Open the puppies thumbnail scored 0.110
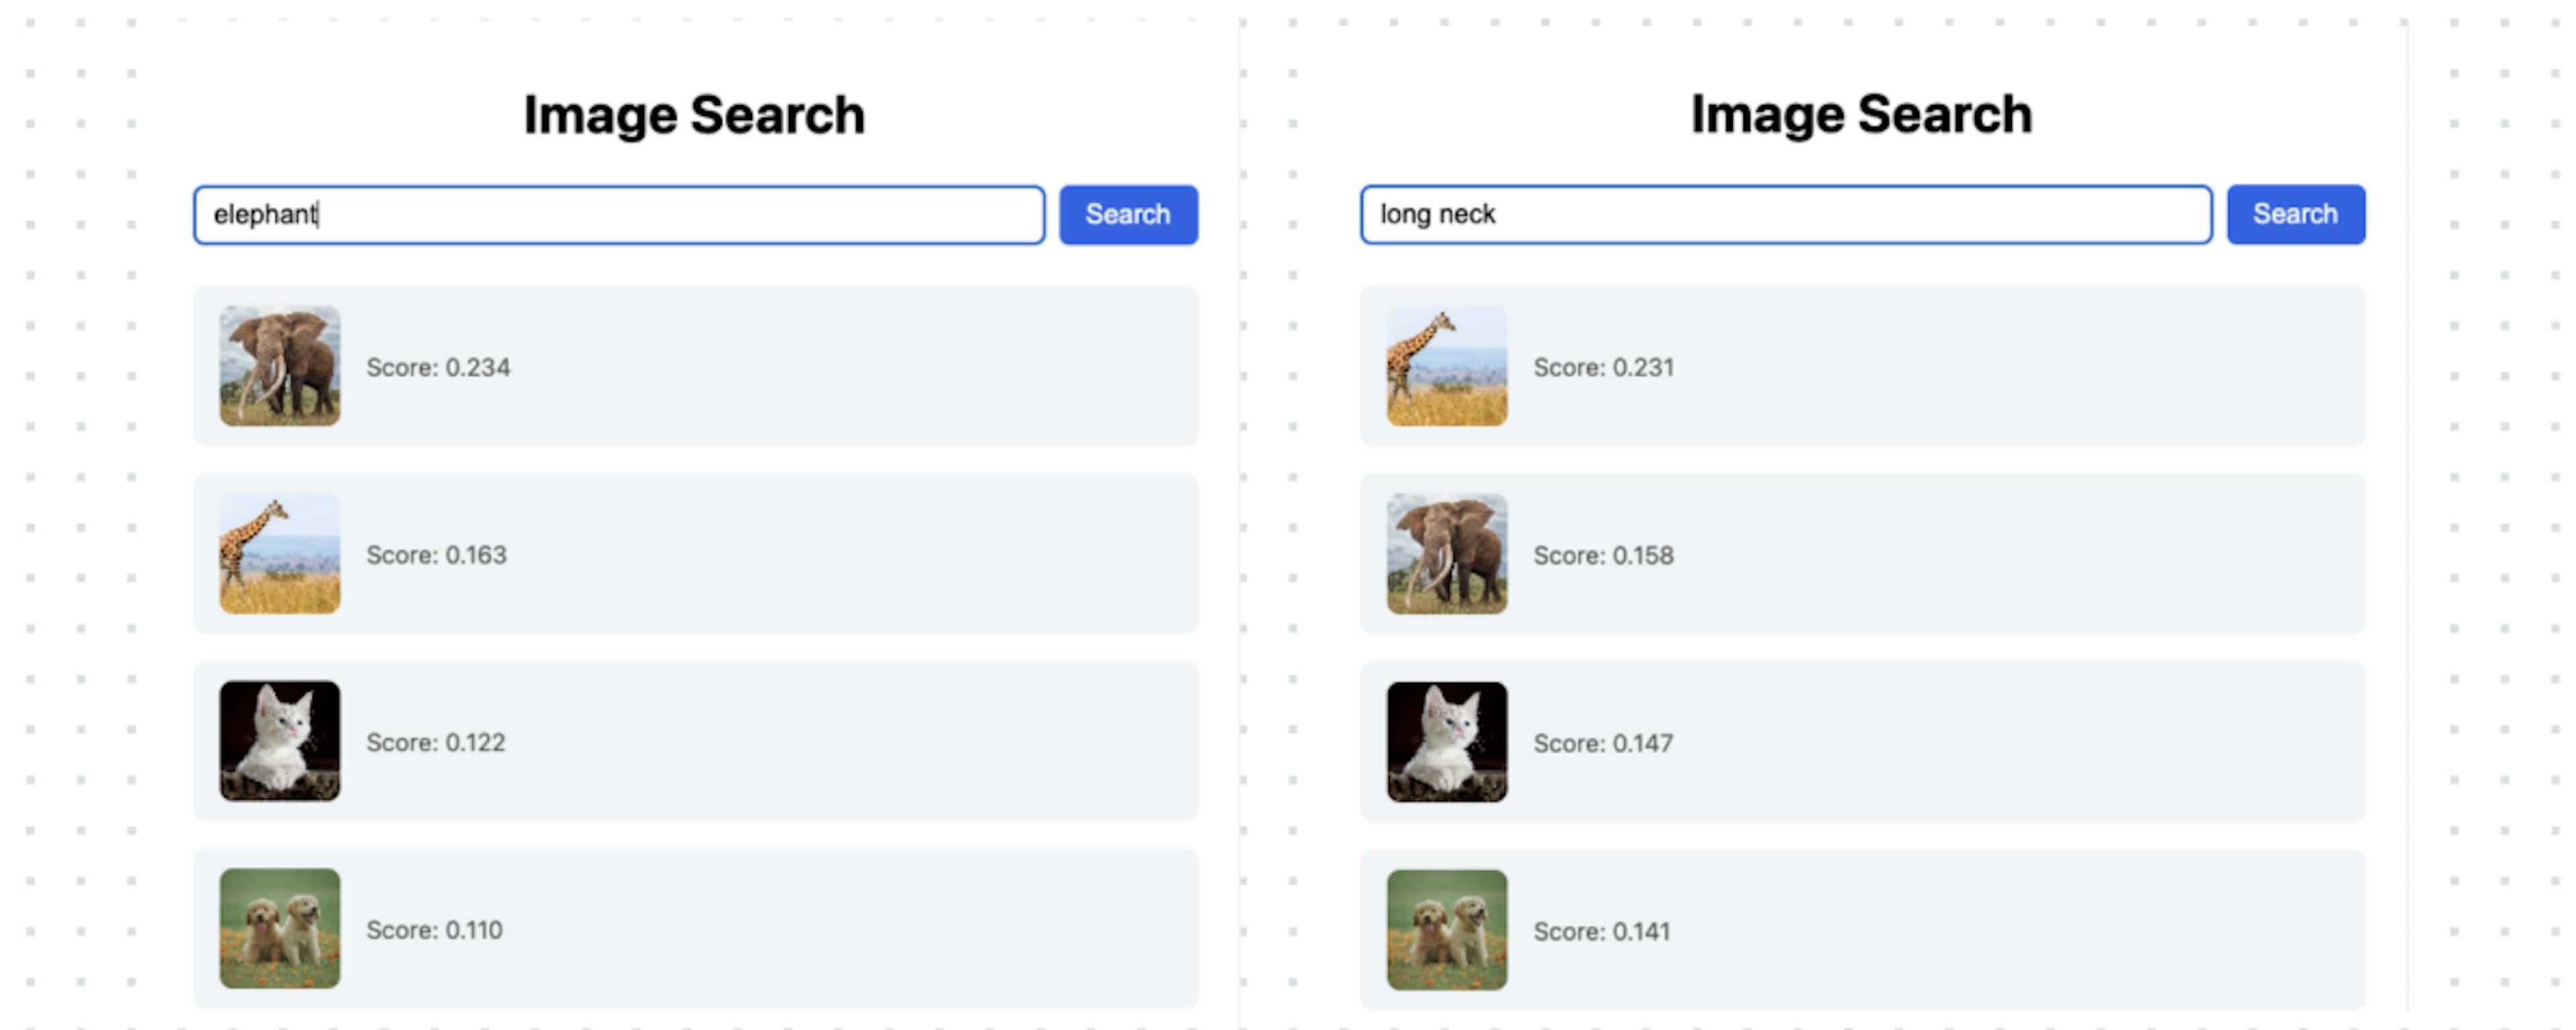The height and width of the screenshot is (1030, 2576). click(x=280, y=928)
